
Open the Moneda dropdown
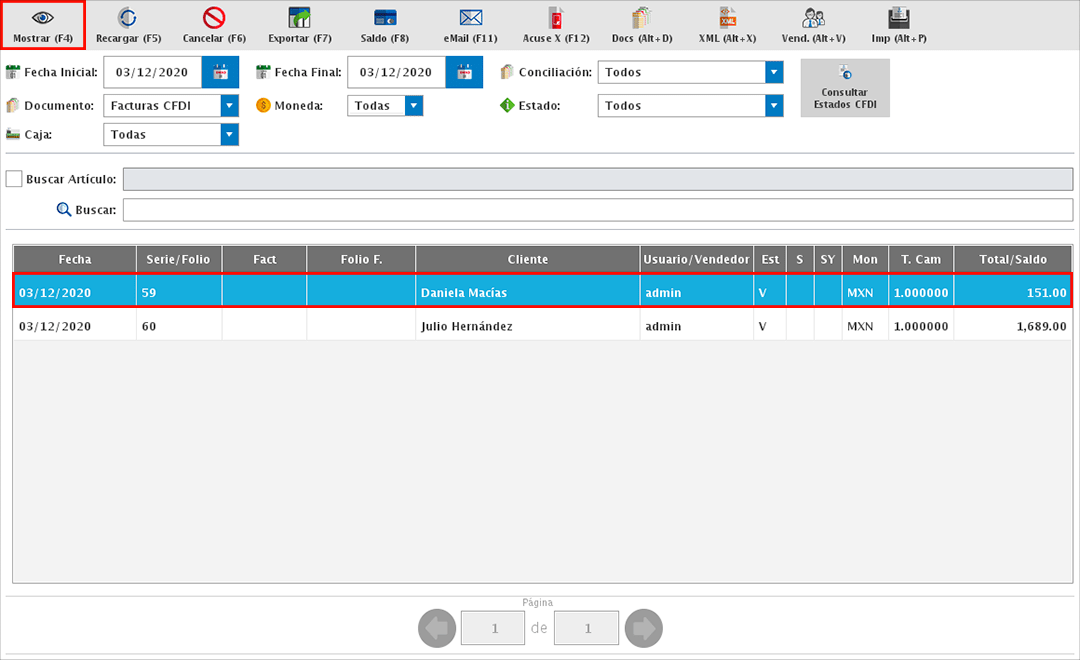(x=414, y=105)
